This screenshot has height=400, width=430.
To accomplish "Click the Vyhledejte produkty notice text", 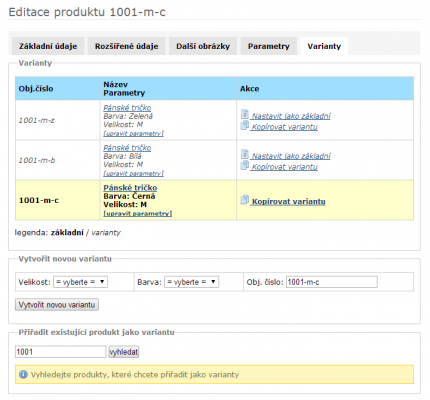I will (x=135, y=375).
